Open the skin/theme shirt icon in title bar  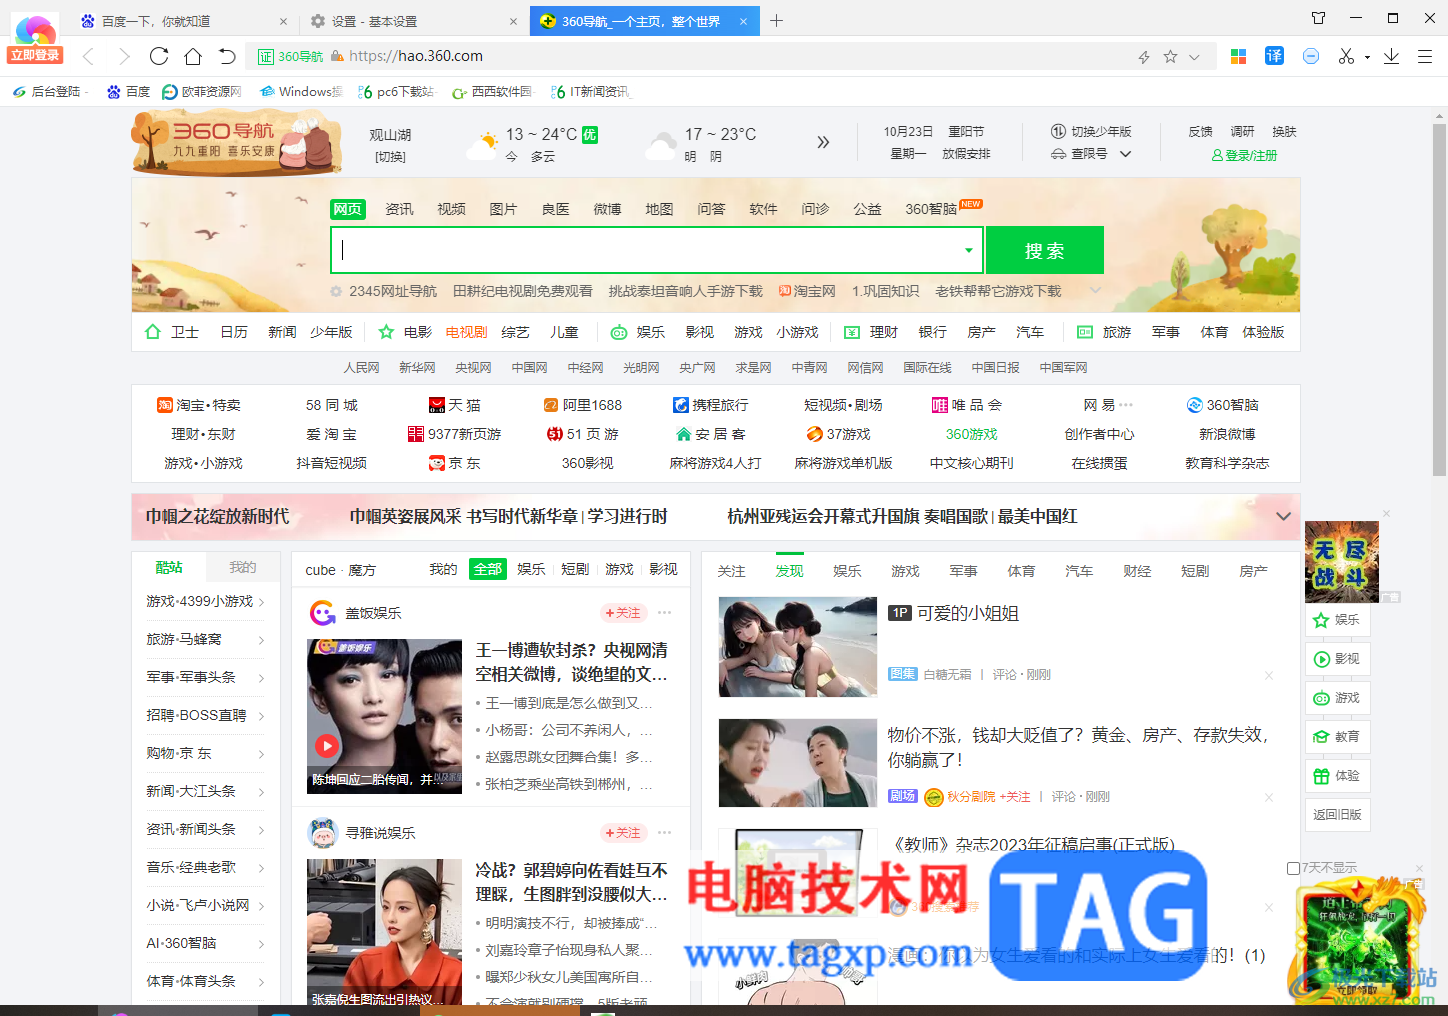pyautogui.click(x=1318, y=18)
